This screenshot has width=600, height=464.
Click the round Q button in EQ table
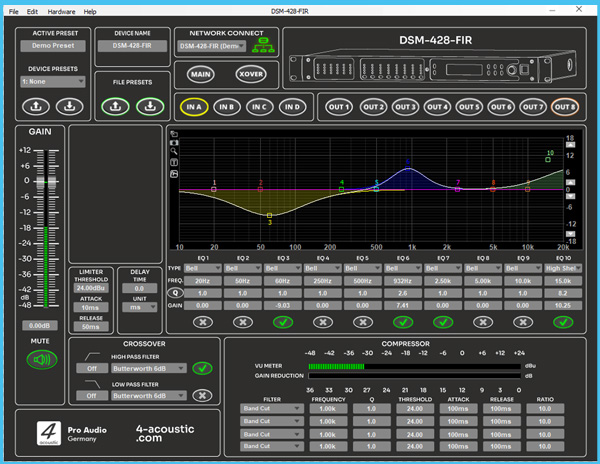pyautogui.click(x=174, y=293)
